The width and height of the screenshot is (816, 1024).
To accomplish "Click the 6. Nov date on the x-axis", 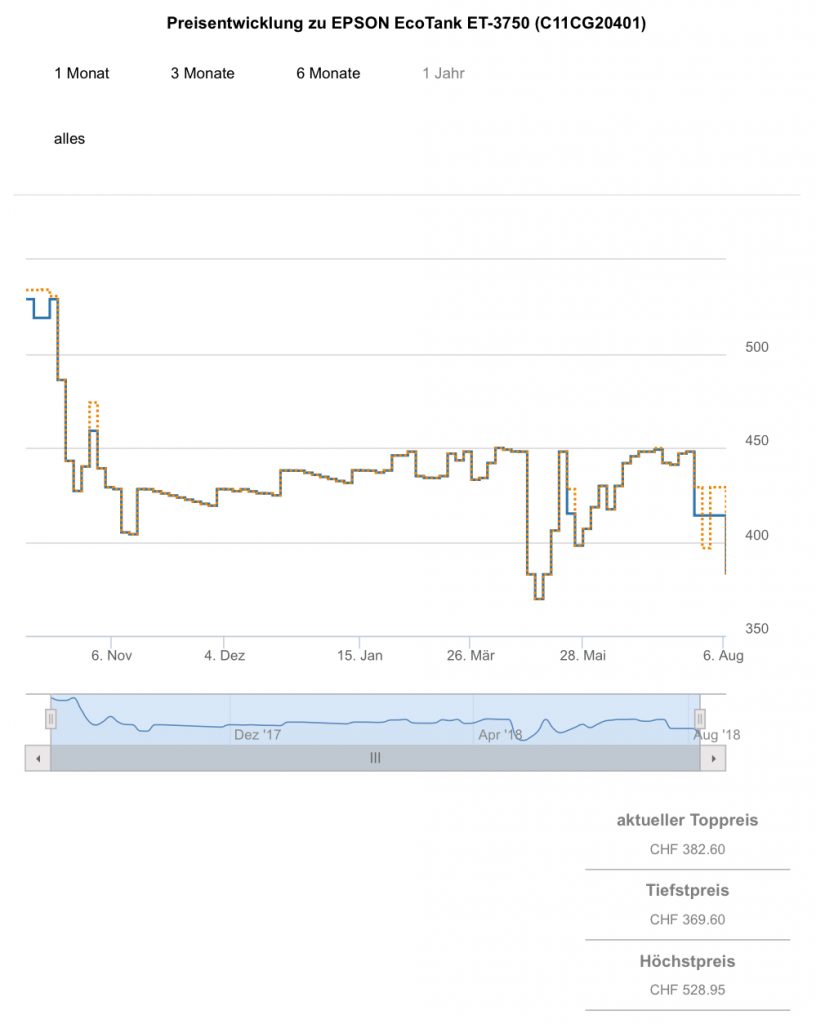I will (111, 656).
